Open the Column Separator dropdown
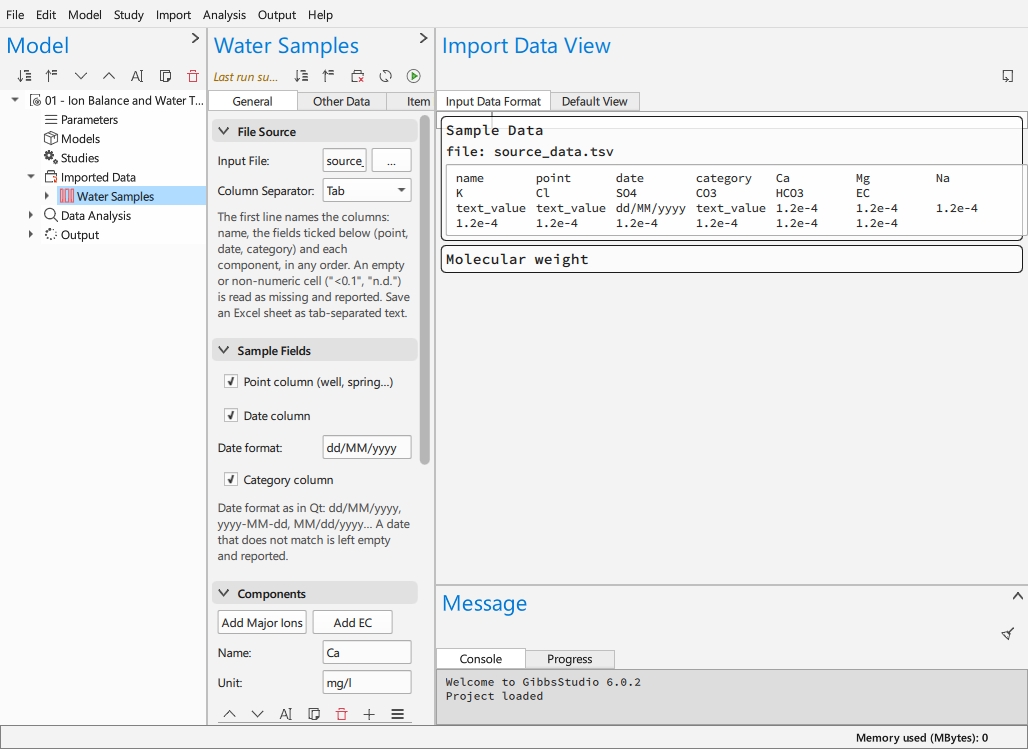 click(367, 191)
